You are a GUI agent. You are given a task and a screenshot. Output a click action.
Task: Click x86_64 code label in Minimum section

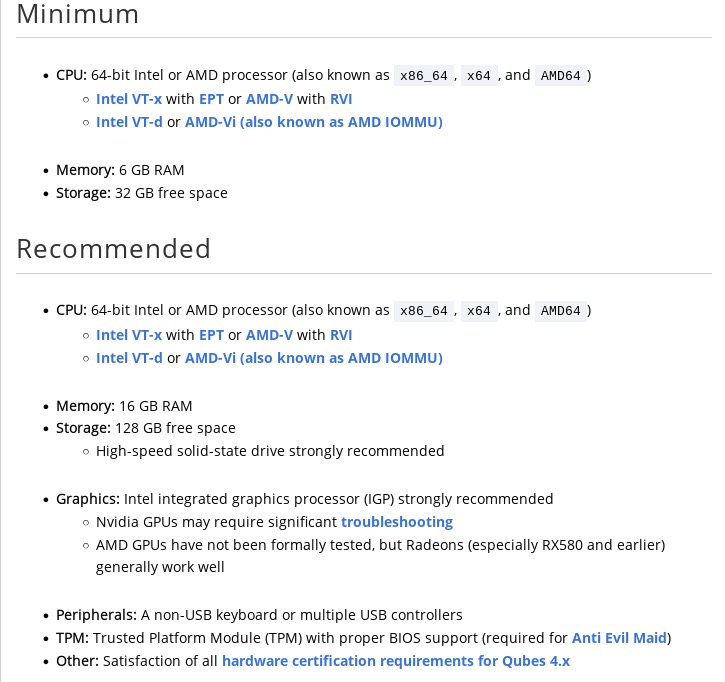pos(424,76)
